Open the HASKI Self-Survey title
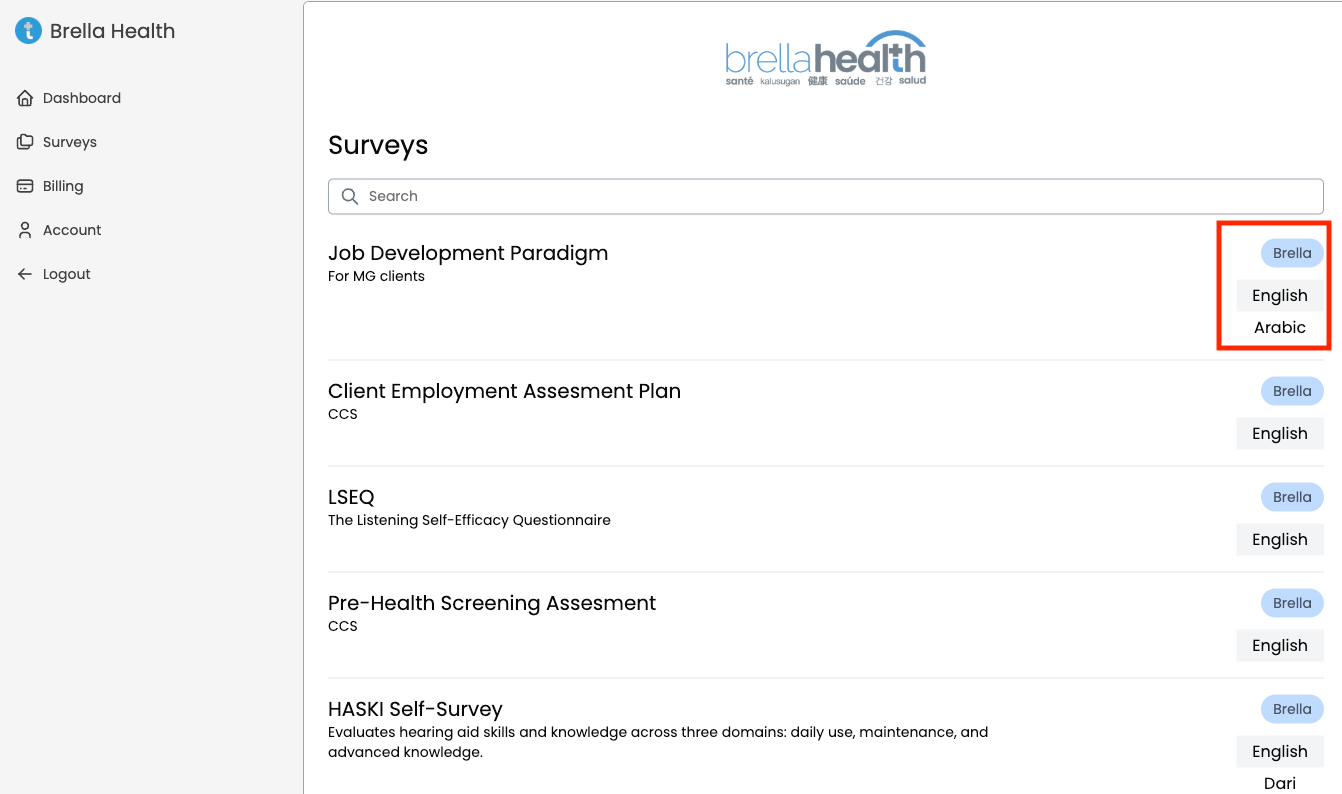This screenshot has width=1342, height=794. tap(415, 709)
